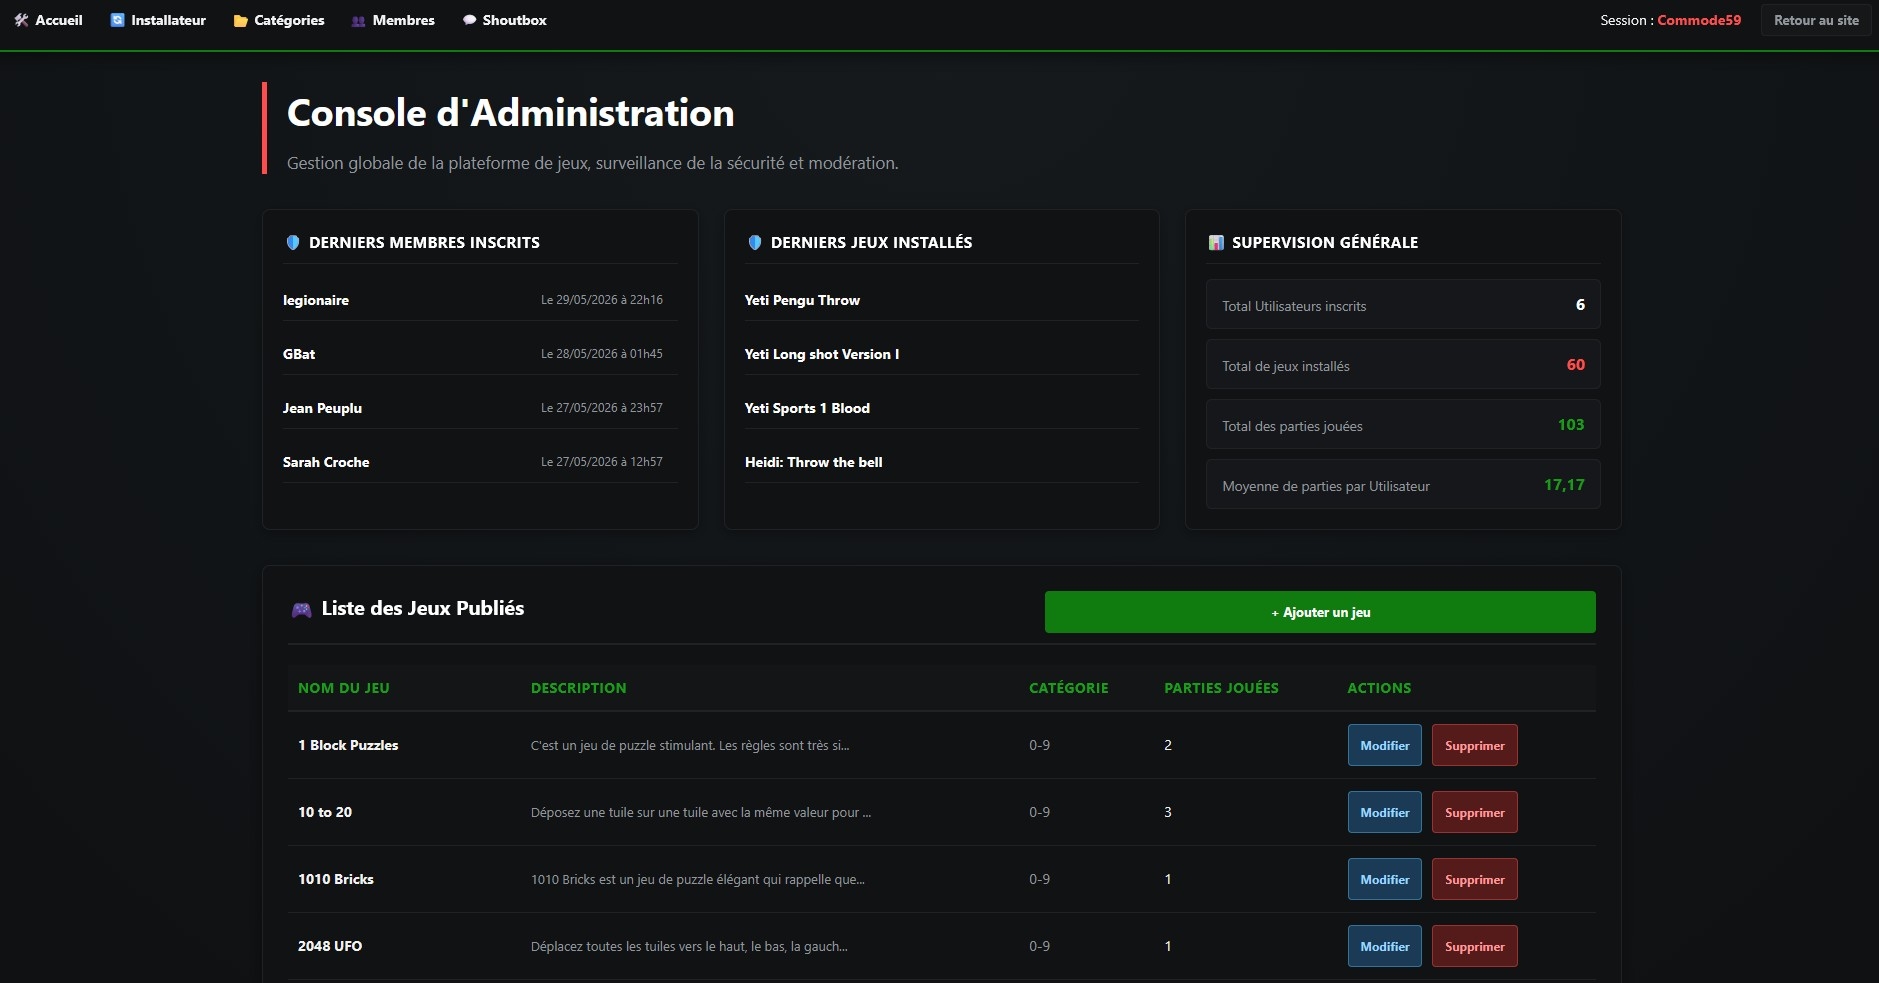This screenshot has width=1879, height=983.
Task: Click Supprimer for 1 Block Puzzles
Action: click(x=1475, y=745)
